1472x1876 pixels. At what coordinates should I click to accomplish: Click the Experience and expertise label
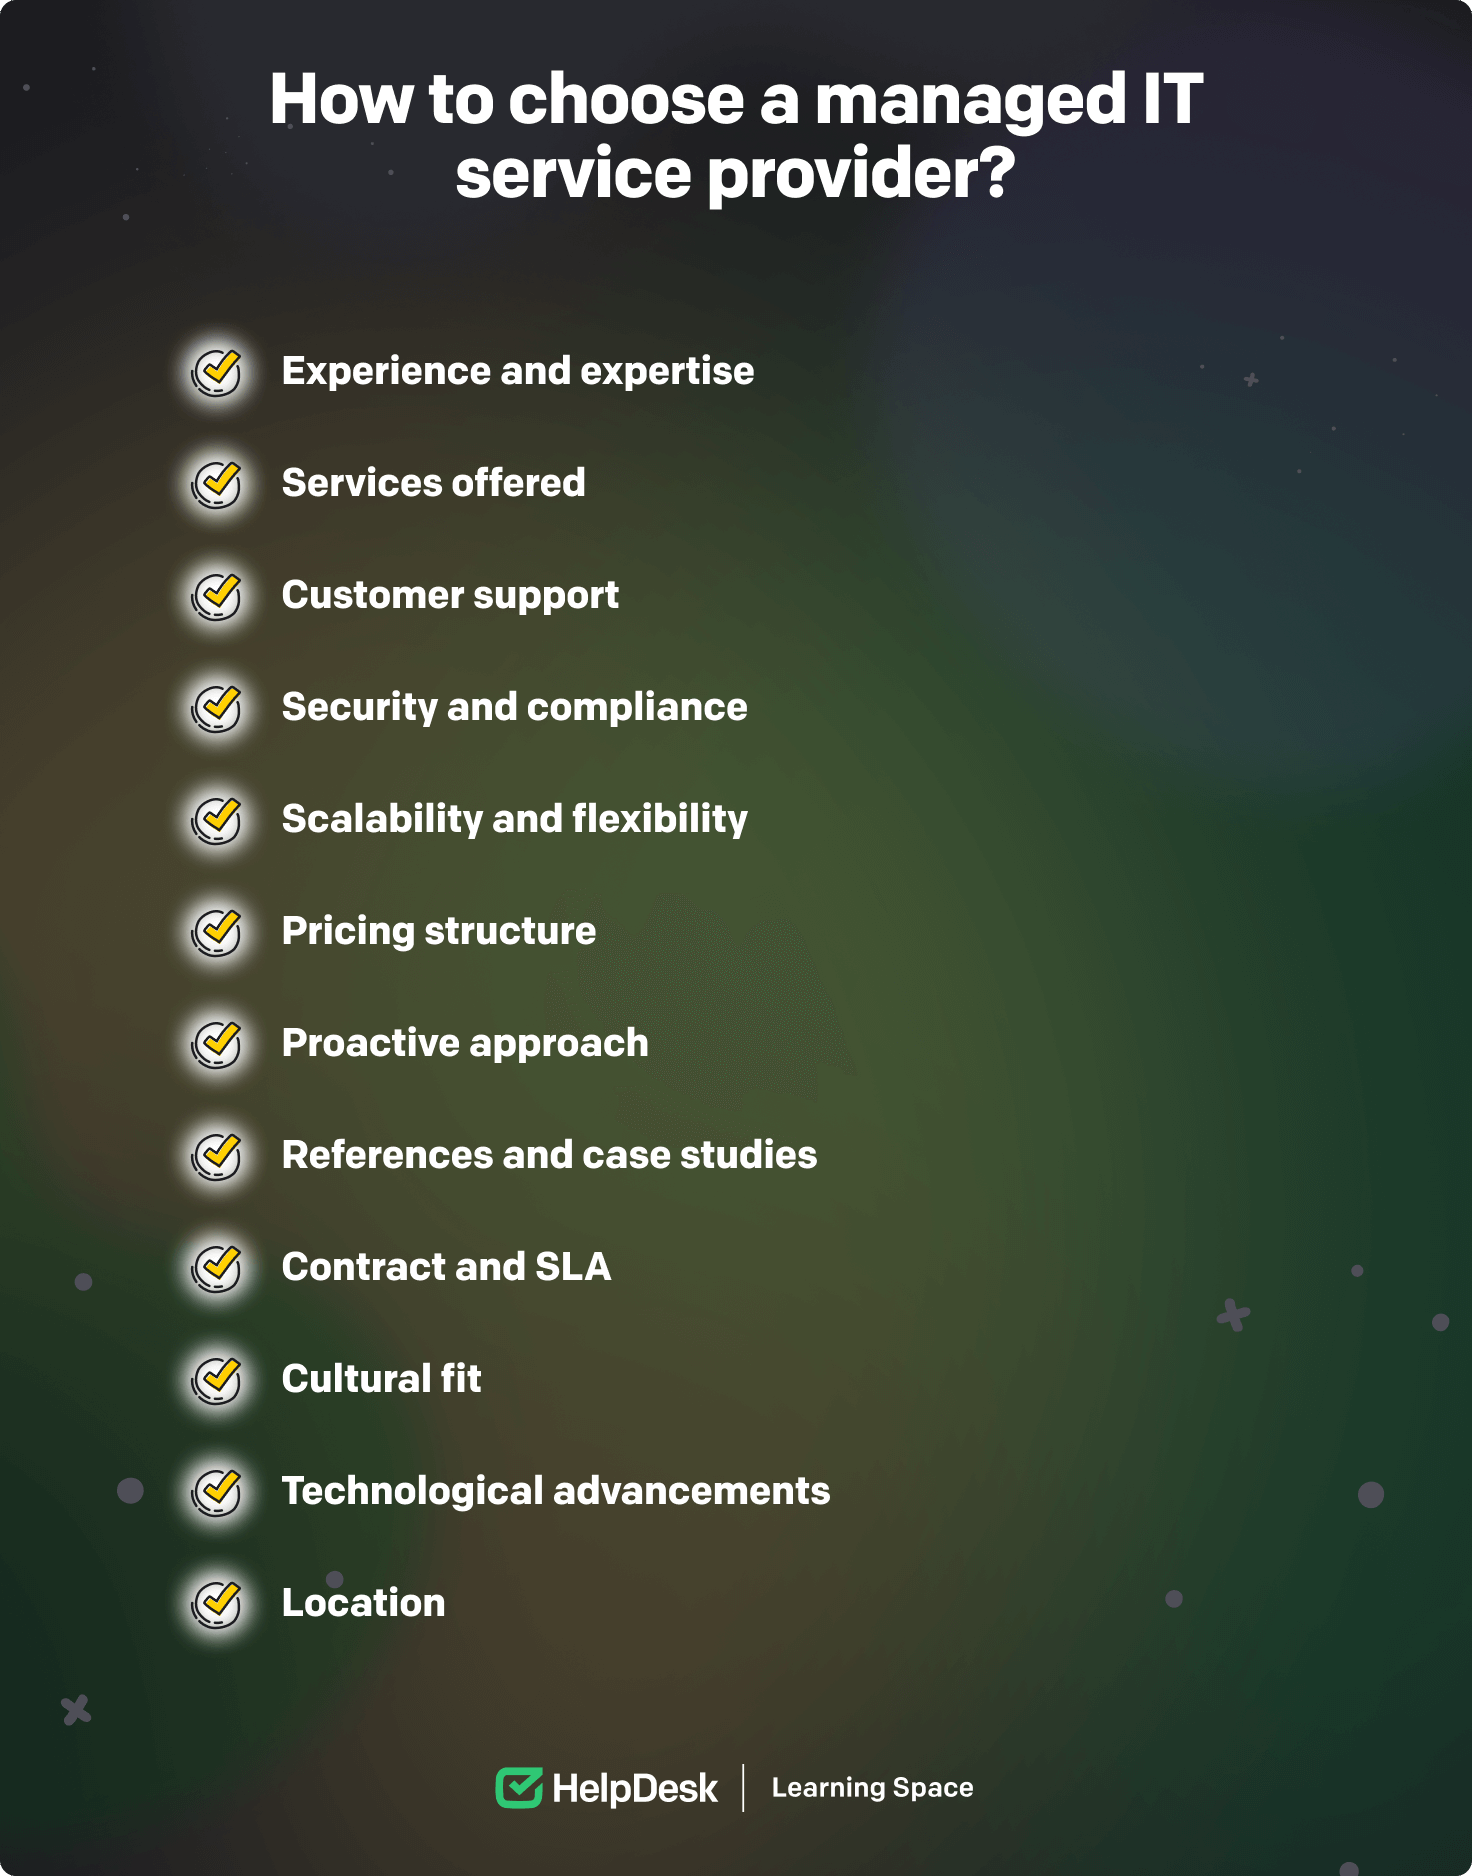518,371
